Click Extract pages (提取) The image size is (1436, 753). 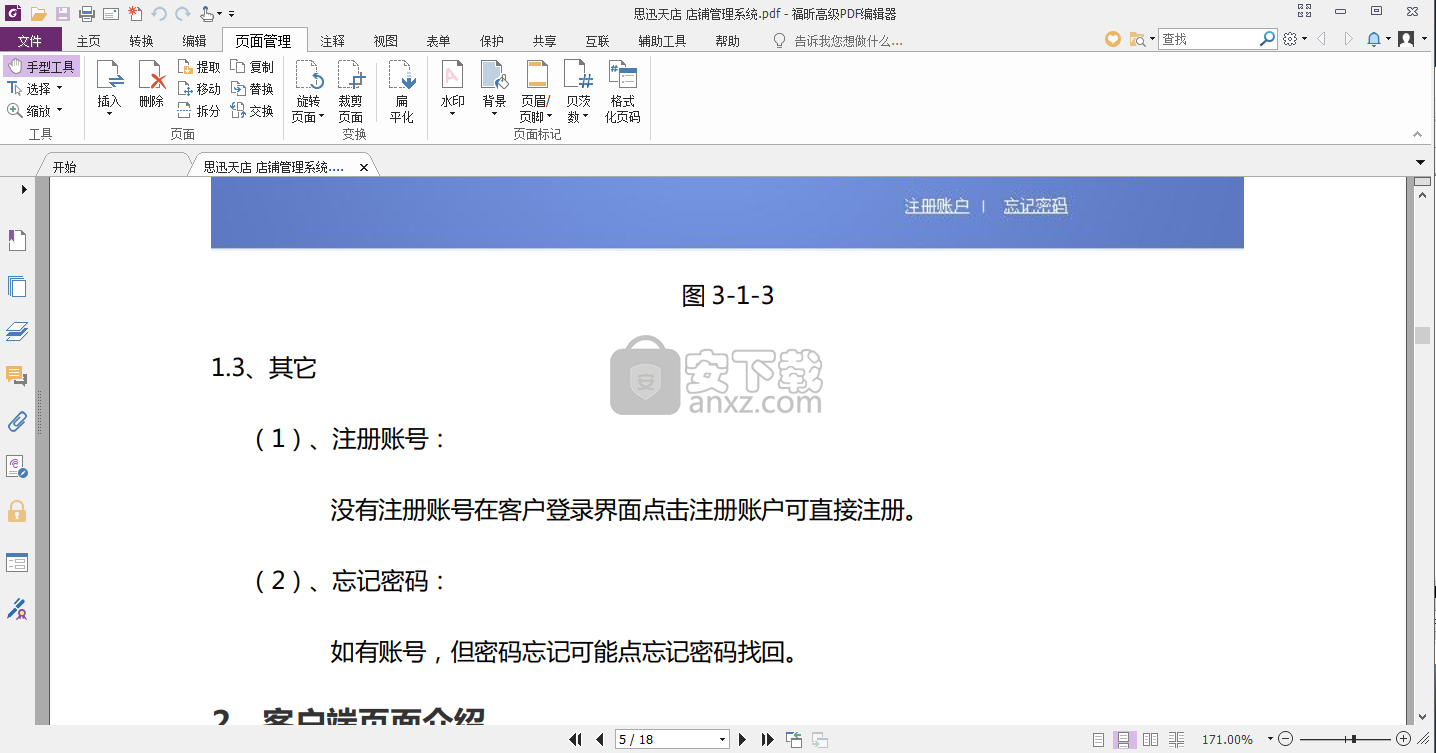point(199,67)
